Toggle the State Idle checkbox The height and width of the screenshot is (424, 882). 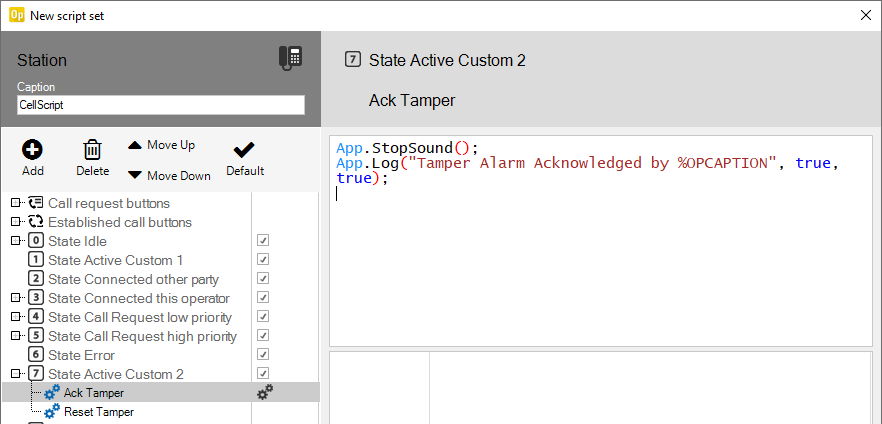[263, 241]
